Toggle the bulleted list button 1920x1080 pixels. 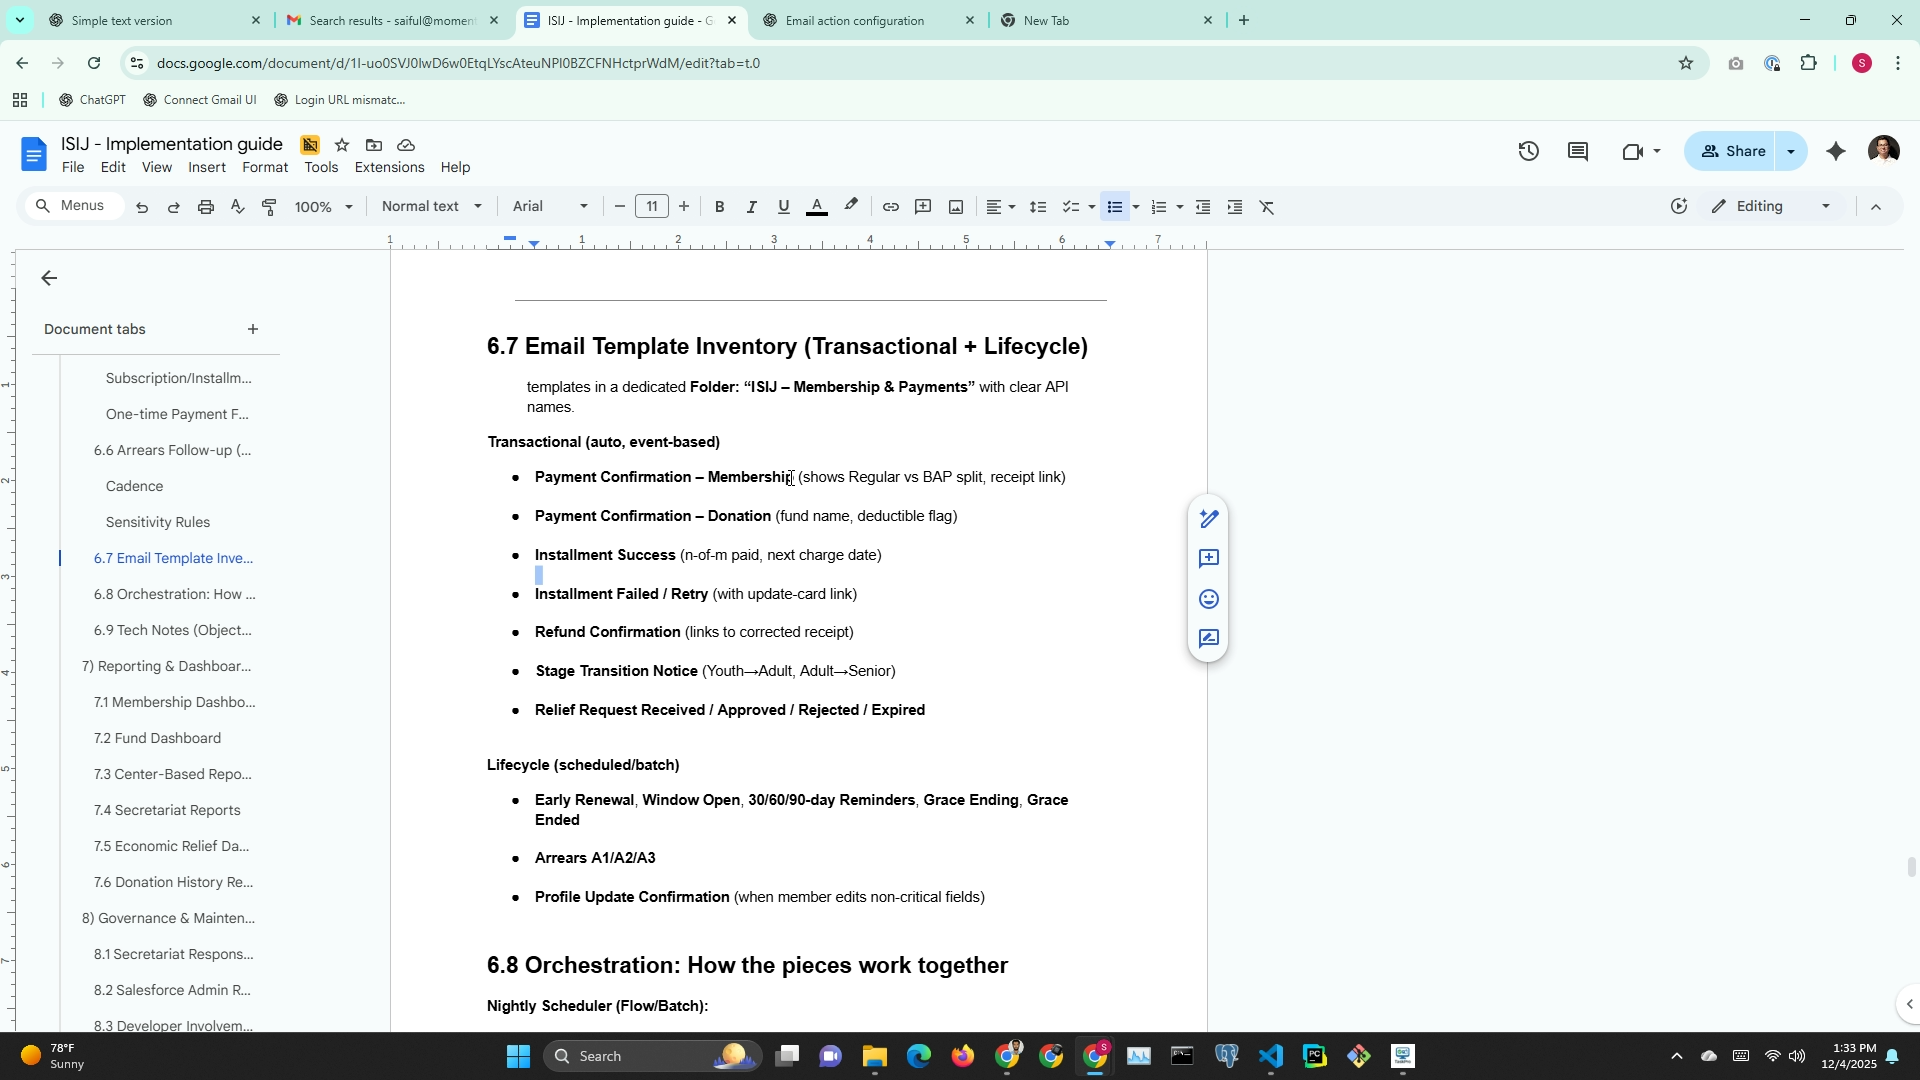tap(1114, 207)
